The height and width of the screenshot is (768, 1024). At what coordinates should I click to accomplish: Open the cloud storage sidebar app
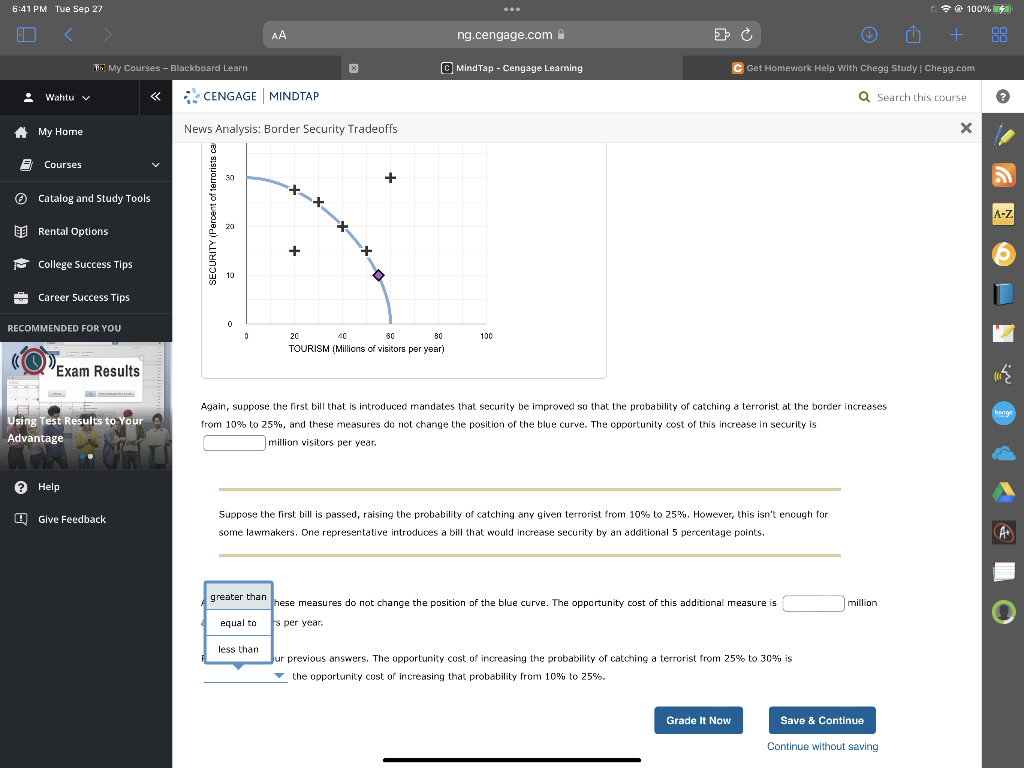point(1003,453)
